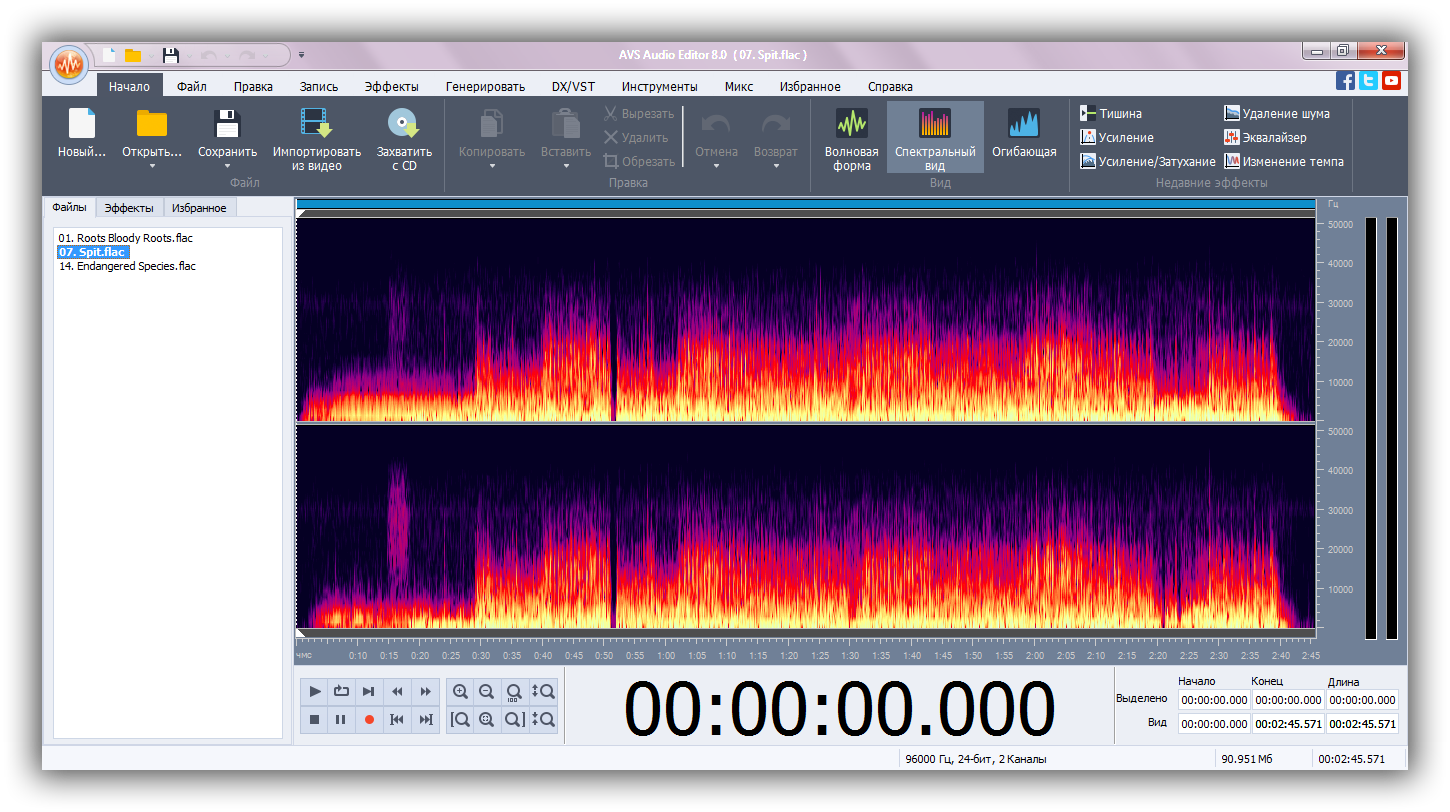Edit the Выделено Длина time field
The height and width of the screenshot is (812, 1450).
tap(1362, 700)
